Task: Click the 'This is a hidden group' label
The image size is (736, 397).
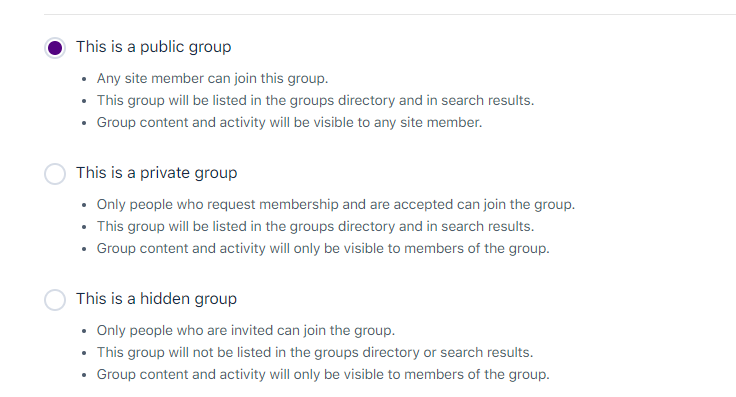Action: (x=156, y=299)
